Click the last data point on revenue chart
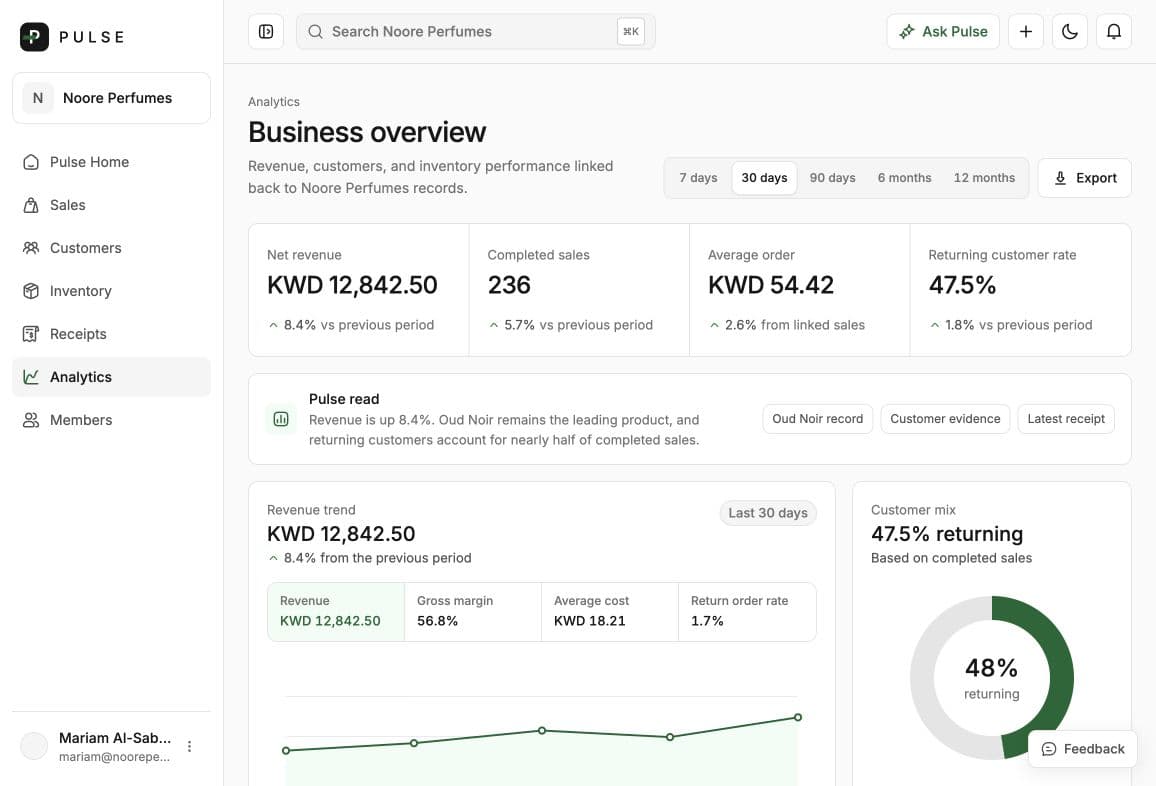The height and width of the screenshot is (786, 1156). pos(798,717)
